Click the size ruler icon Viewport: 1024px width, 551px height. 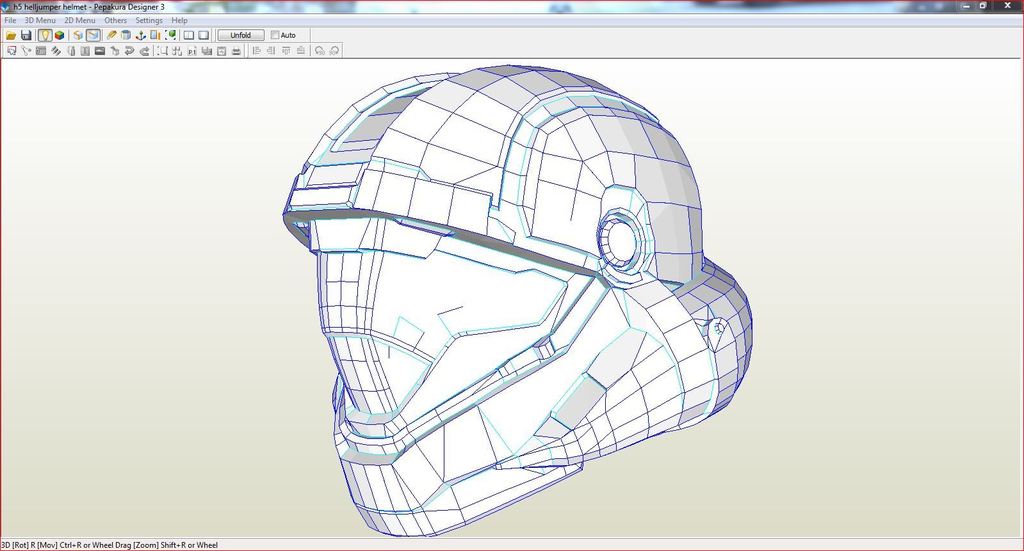155,35
